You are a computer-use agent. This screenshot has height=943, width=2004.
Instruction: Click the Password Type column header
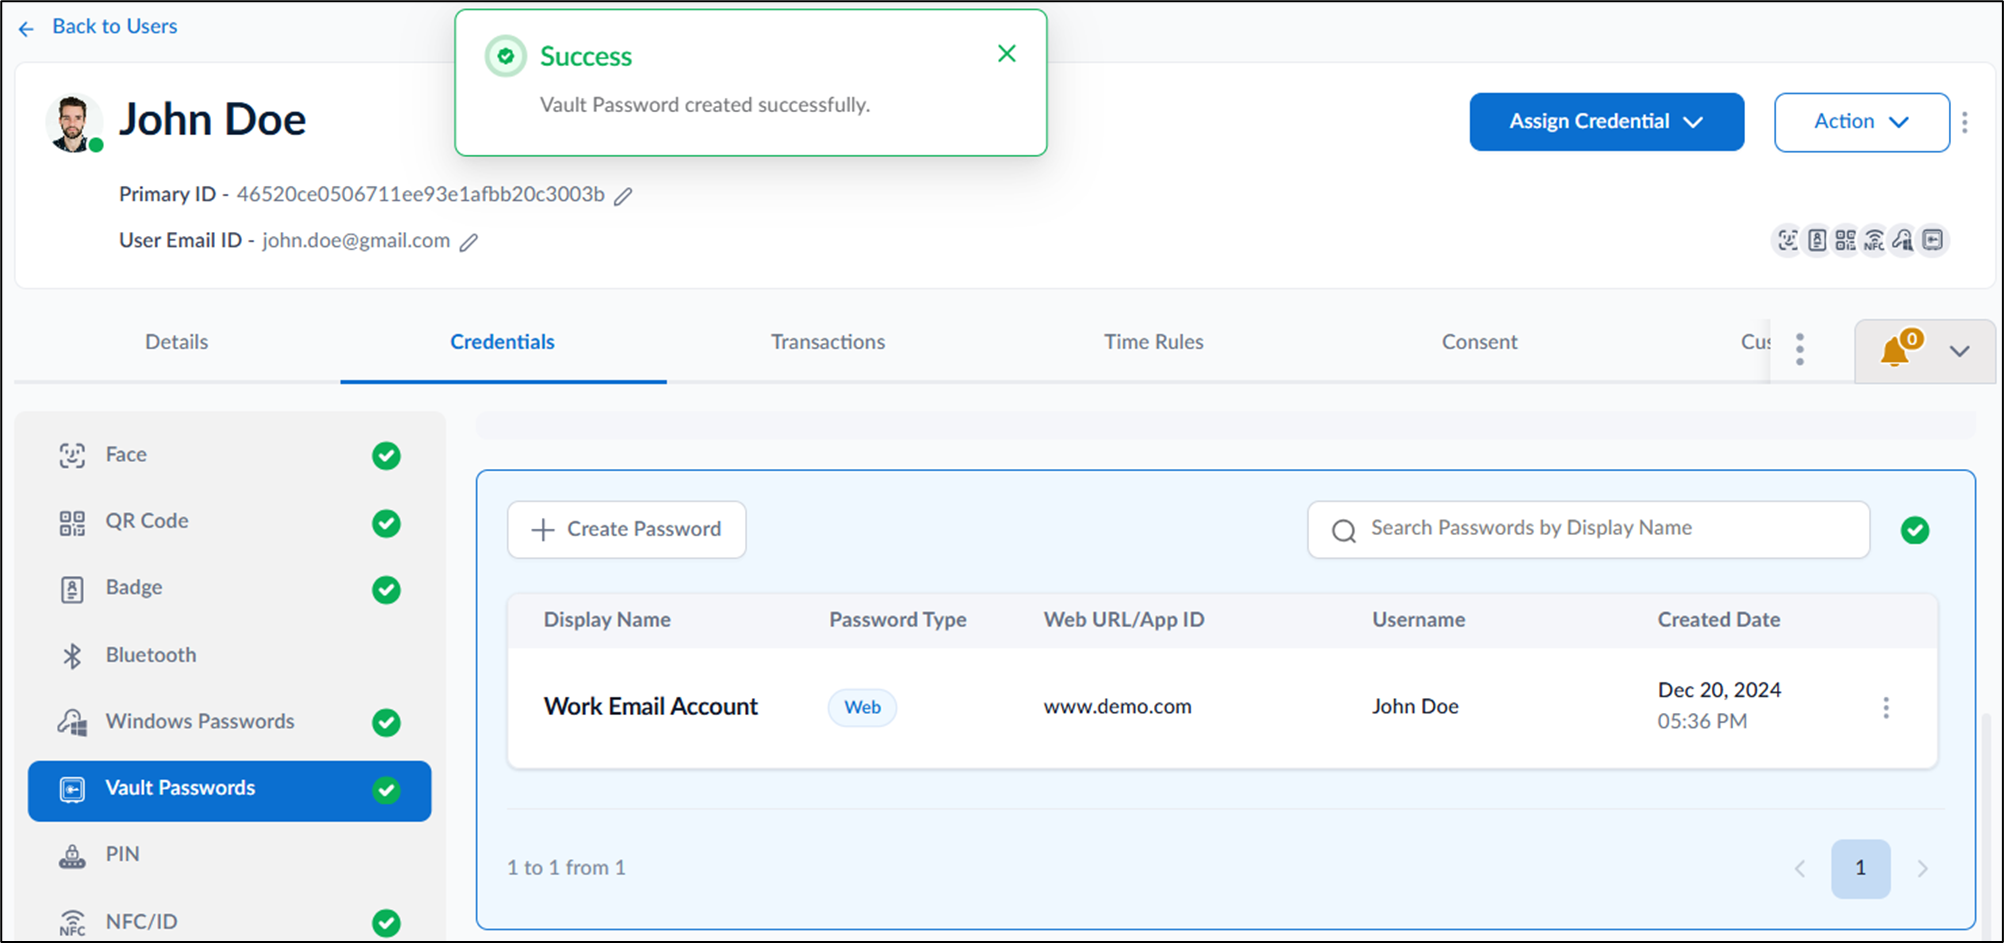click(898, 620)
